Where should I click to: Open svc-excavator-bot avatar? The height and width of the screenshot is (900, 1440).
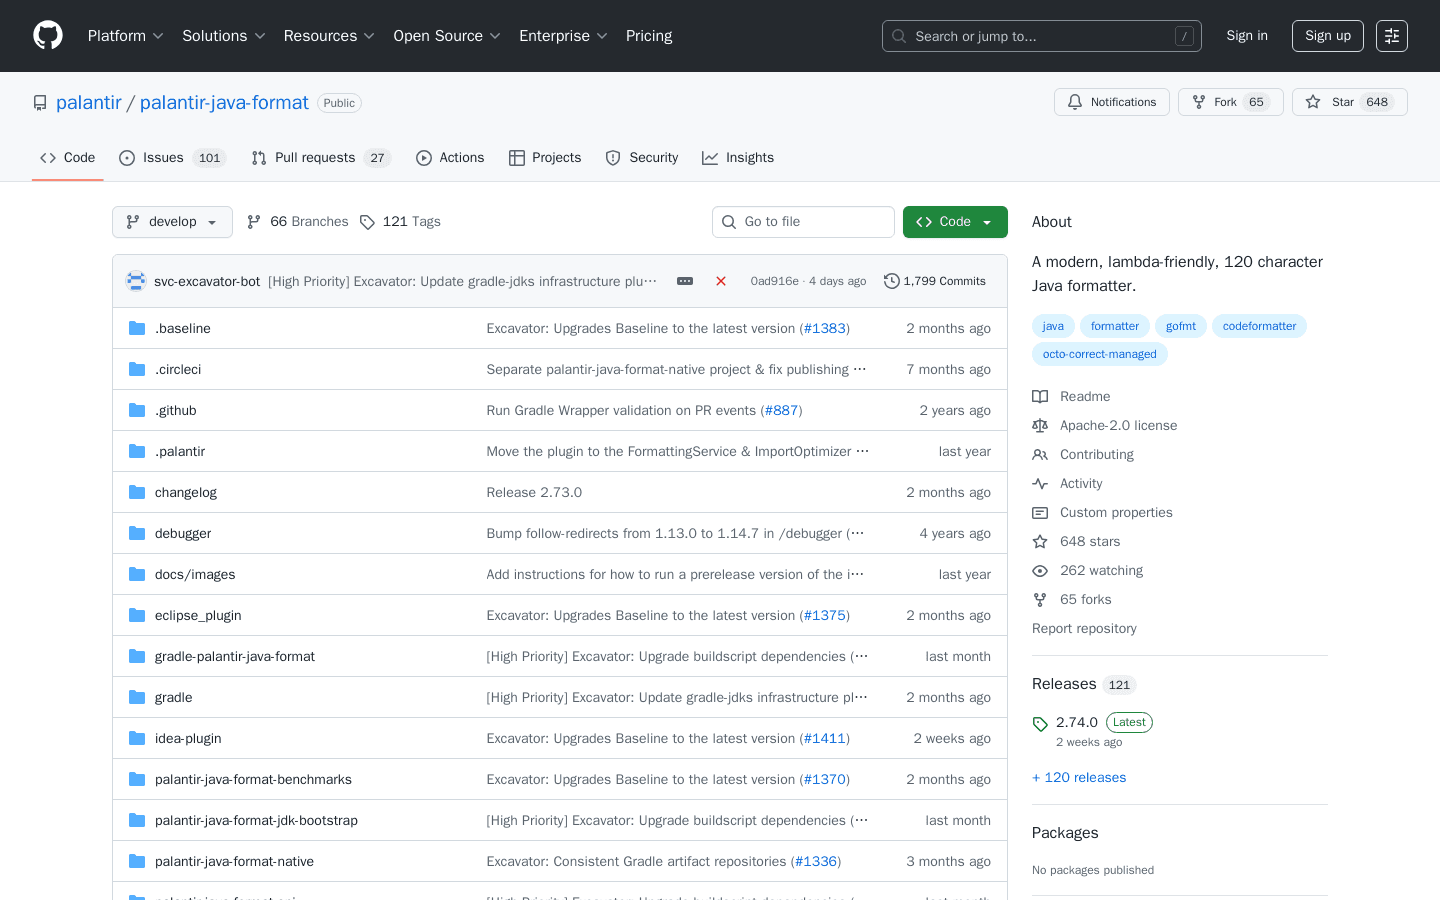[x=136, y=281]
